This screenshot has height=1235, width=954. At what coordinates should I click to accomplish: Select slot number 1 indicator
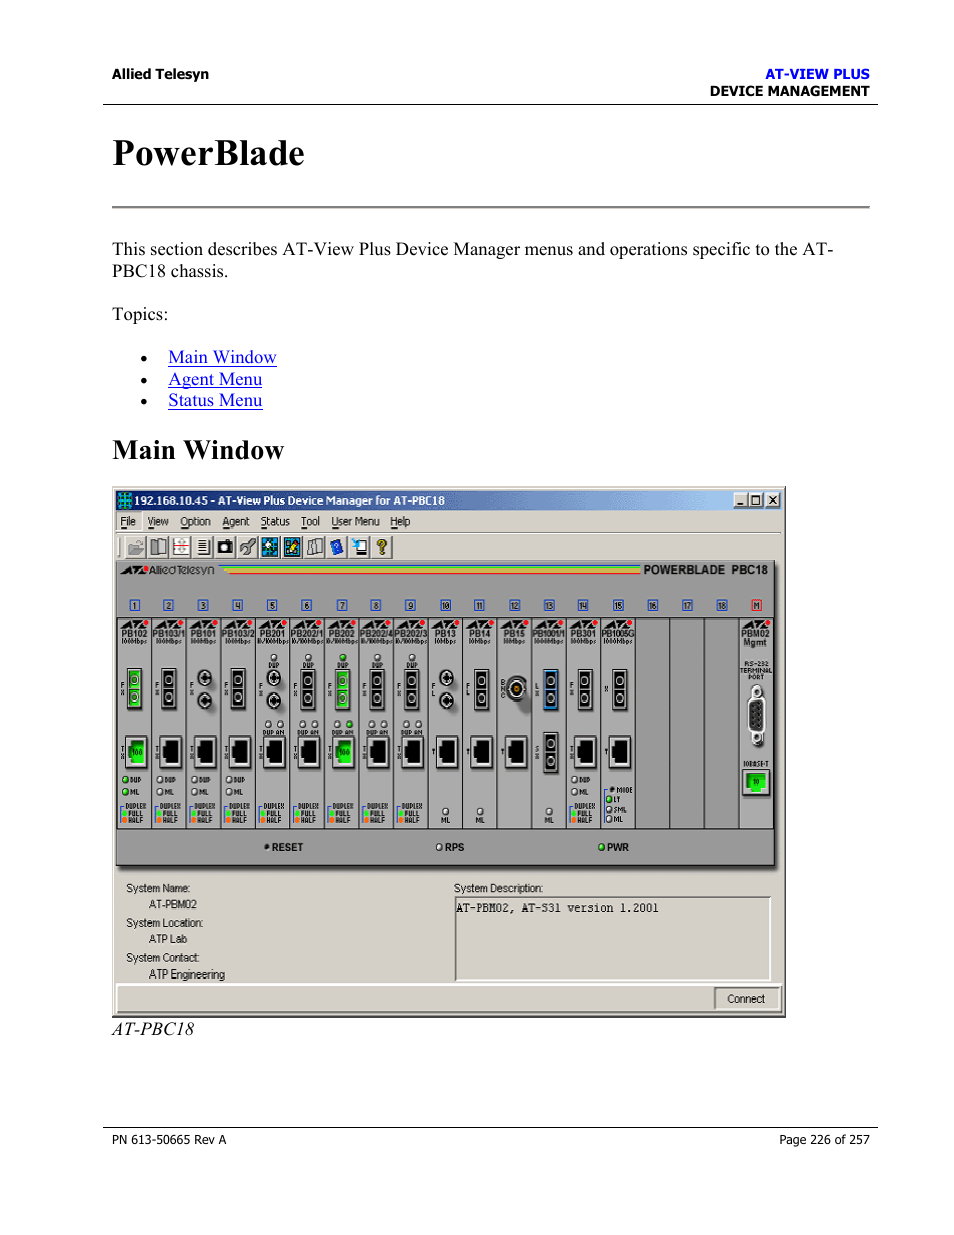click(x=134, y=606)
